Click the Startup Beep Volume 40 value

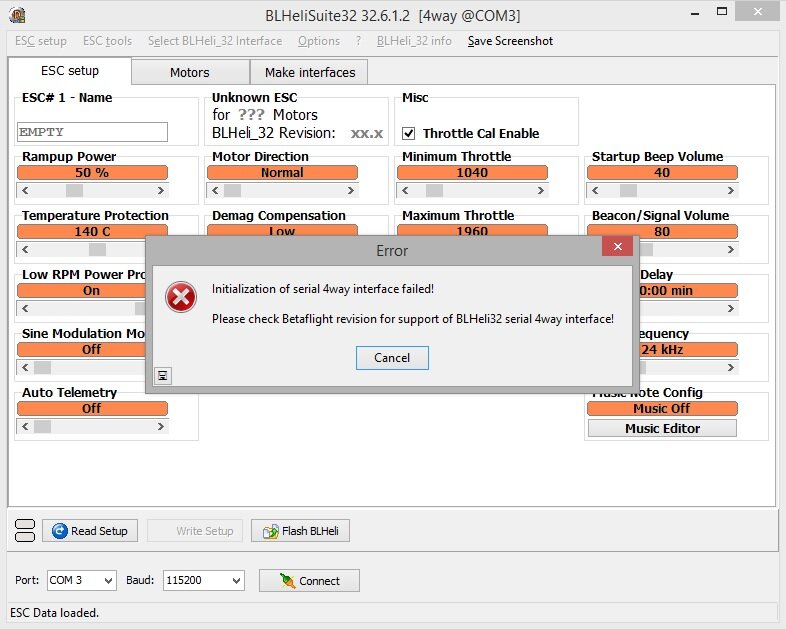[662, 172]
